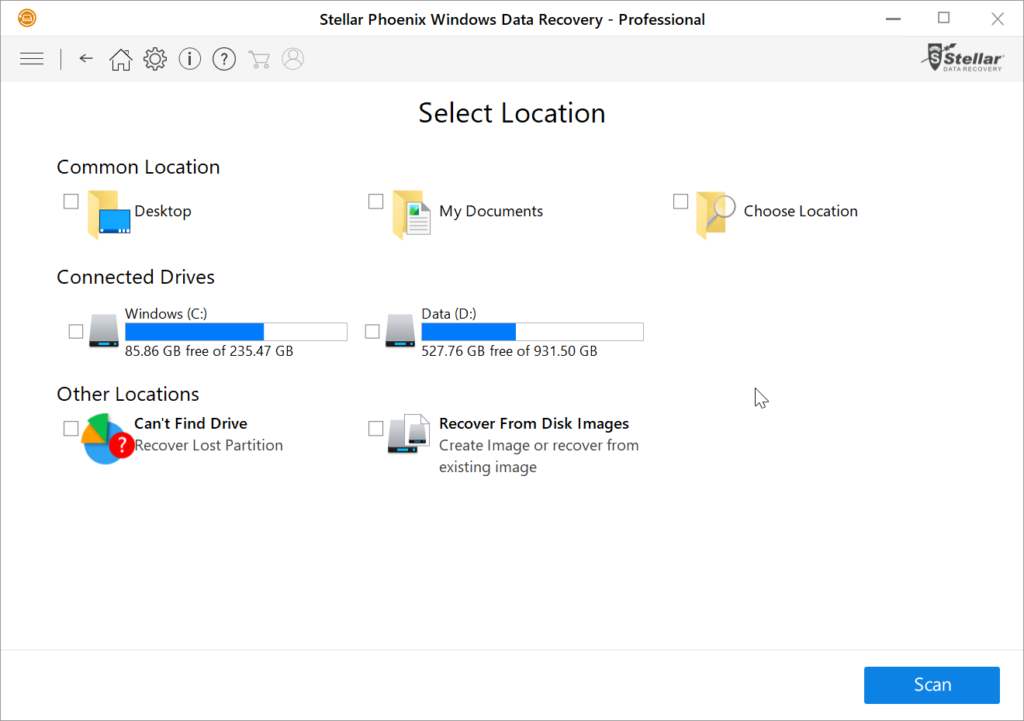Image resolution: width=1024 pixels, height=721 pixels.
Task: Click the Stellar Data Recovery logo
Action: pyautogui.click(x=963, y=58)
